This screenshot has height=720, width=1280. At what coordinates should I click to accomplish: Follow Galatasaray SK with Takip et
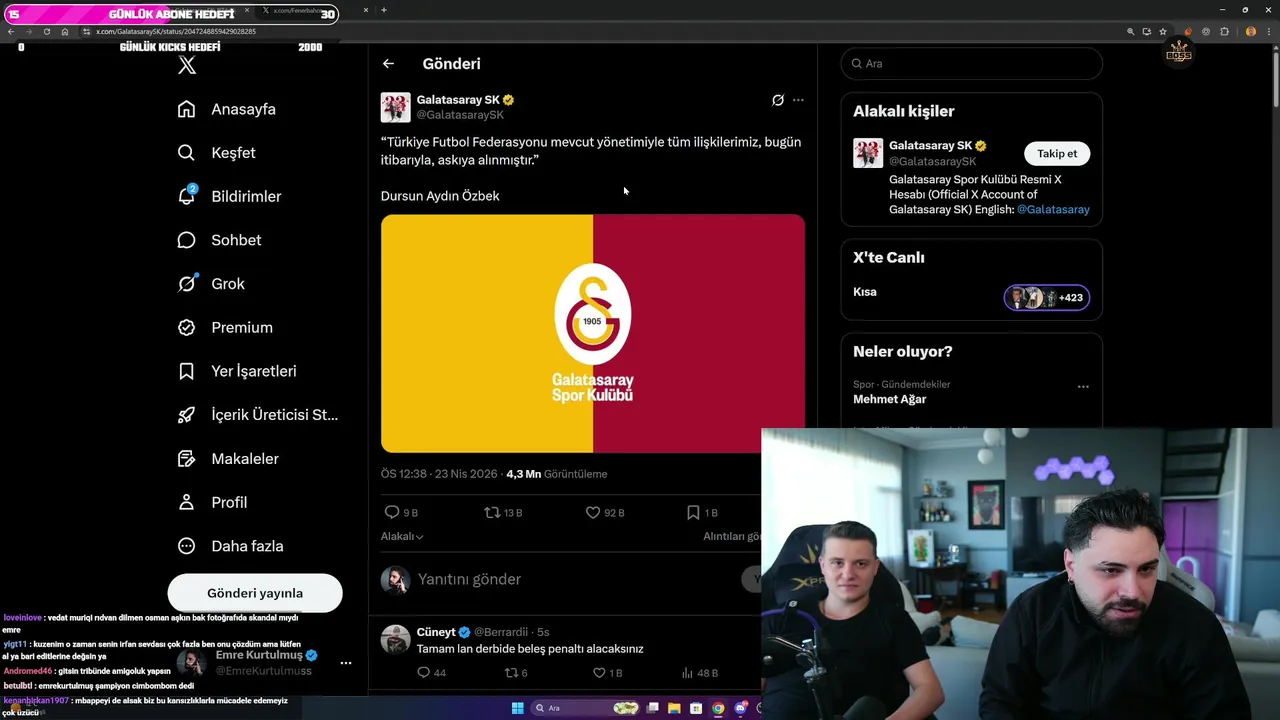(1057, 153)
